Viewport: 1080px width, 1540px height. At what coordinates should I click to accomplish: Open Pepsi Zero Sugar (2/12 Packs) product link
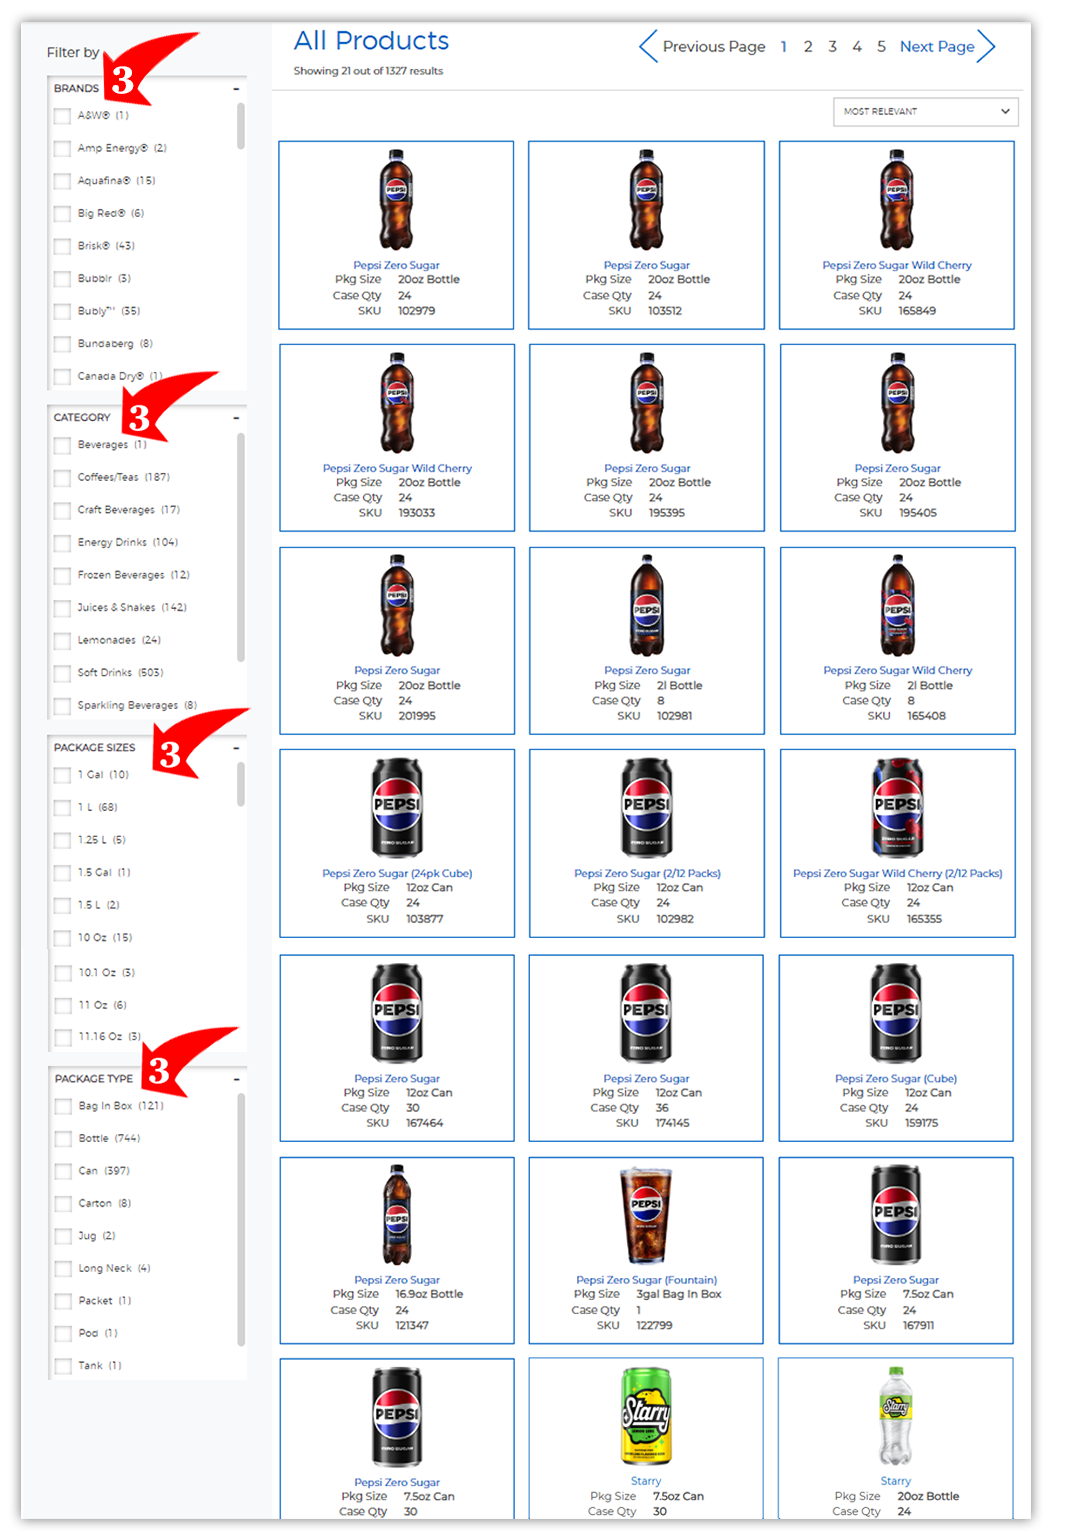click(647, 873)
